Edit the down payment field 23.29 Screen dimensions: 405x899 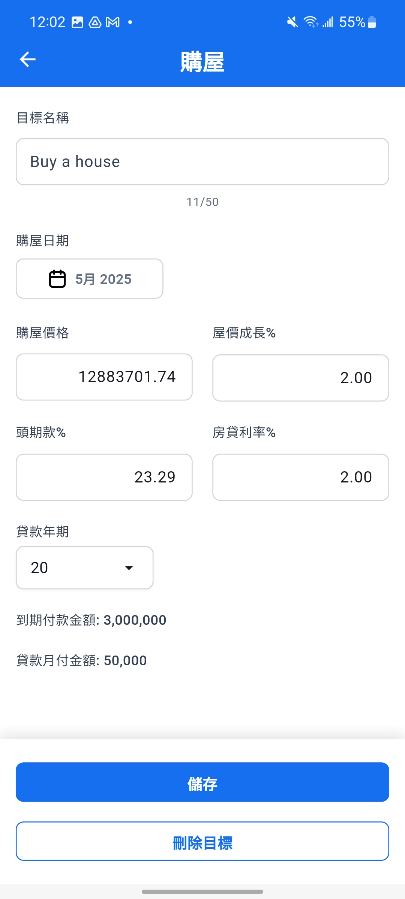tap(104, 477)
